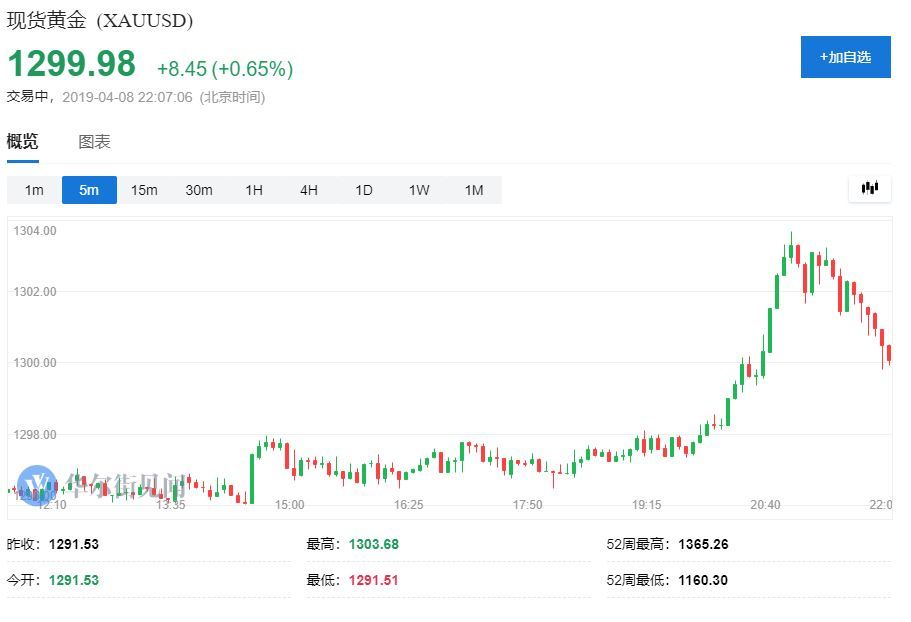Switch chart to 1H interval

pyautogui.click(x=254, y=190)
